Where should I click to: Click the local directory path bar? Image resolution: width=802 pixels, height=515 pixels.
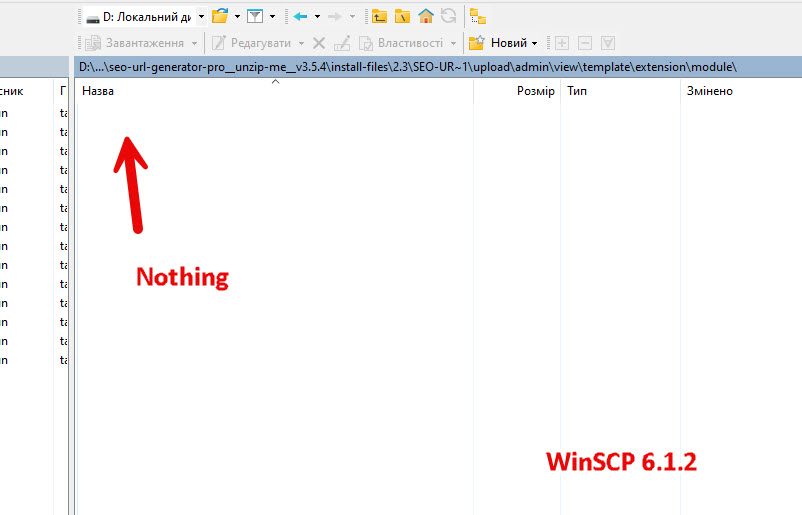pyautogui.click(x=408, y=67)
